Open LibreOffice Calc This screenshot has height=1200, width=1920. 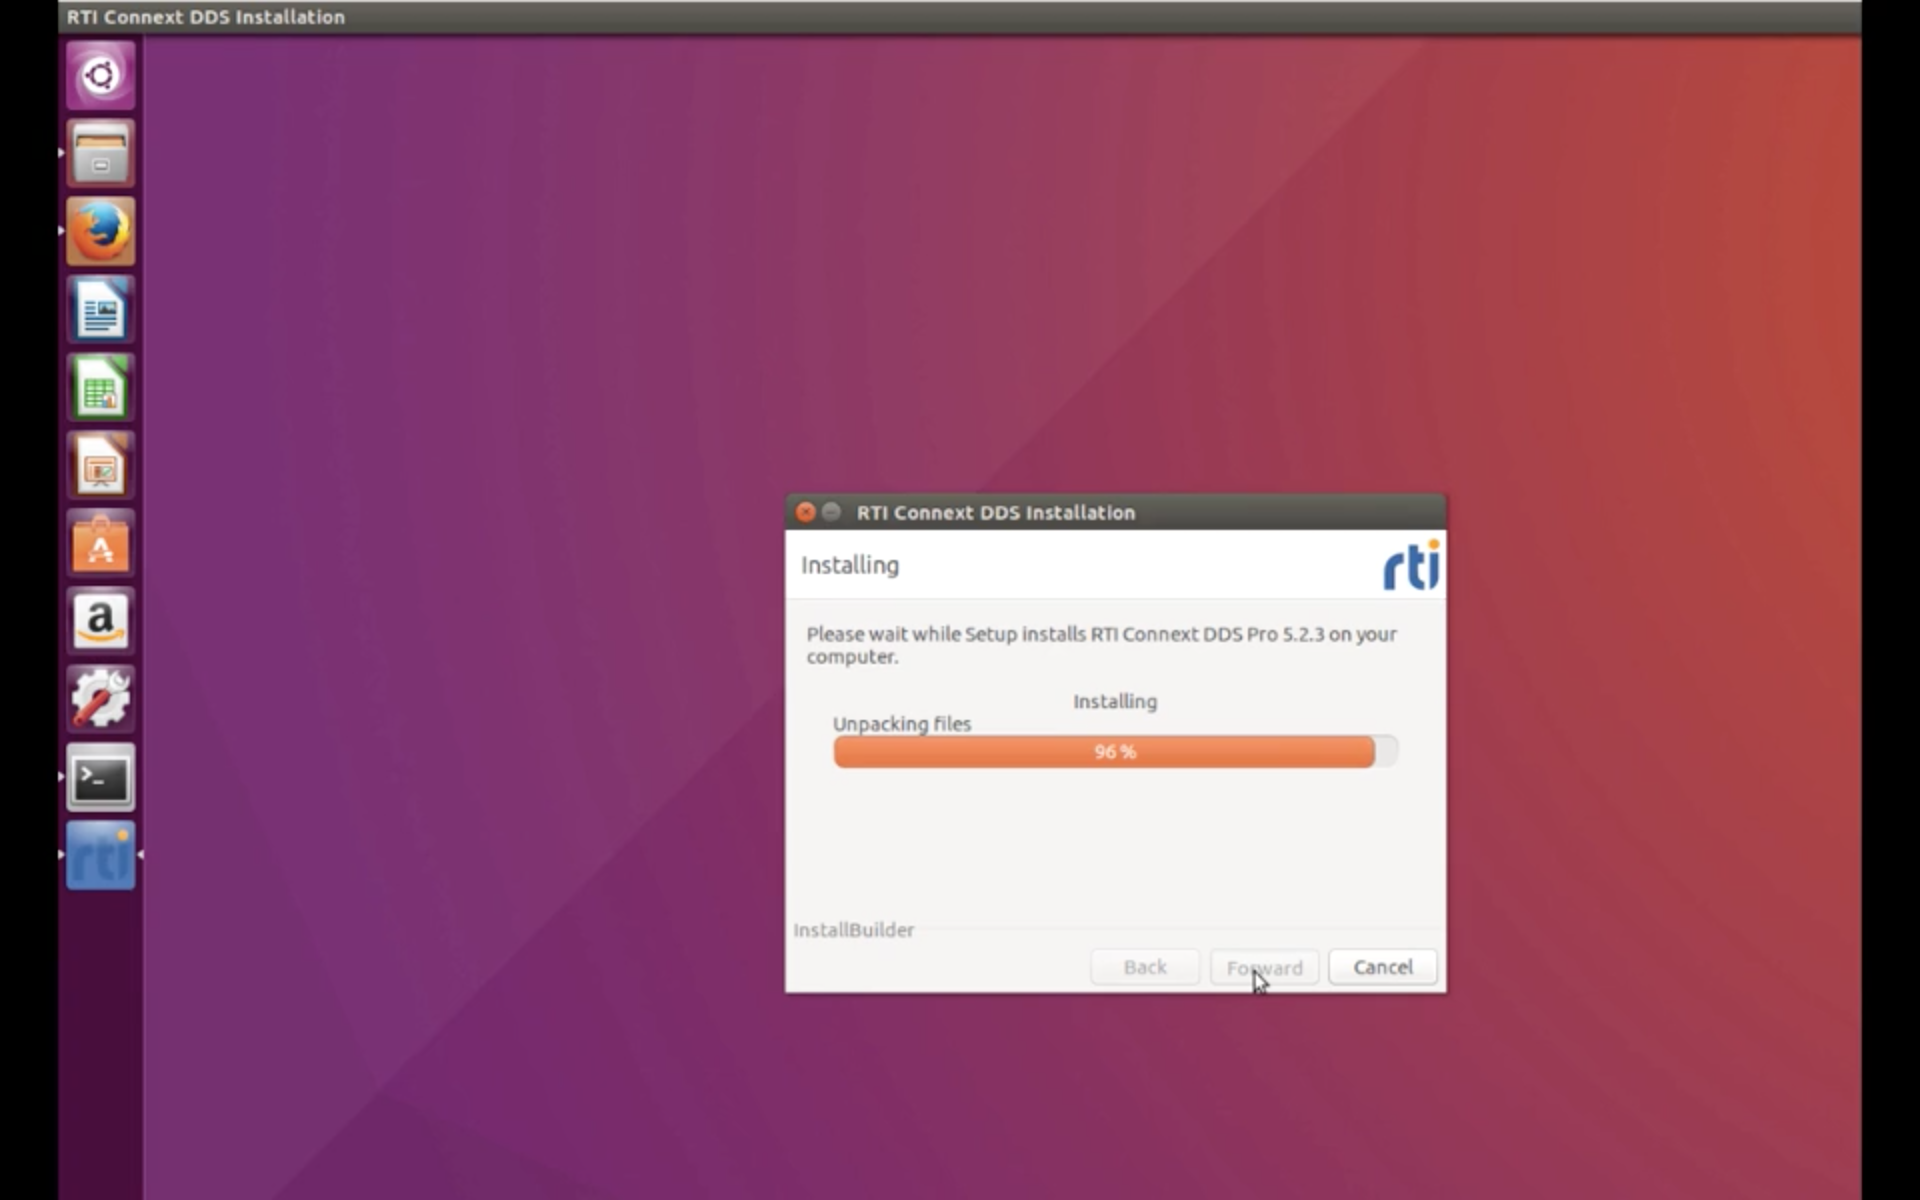(99, 387)
